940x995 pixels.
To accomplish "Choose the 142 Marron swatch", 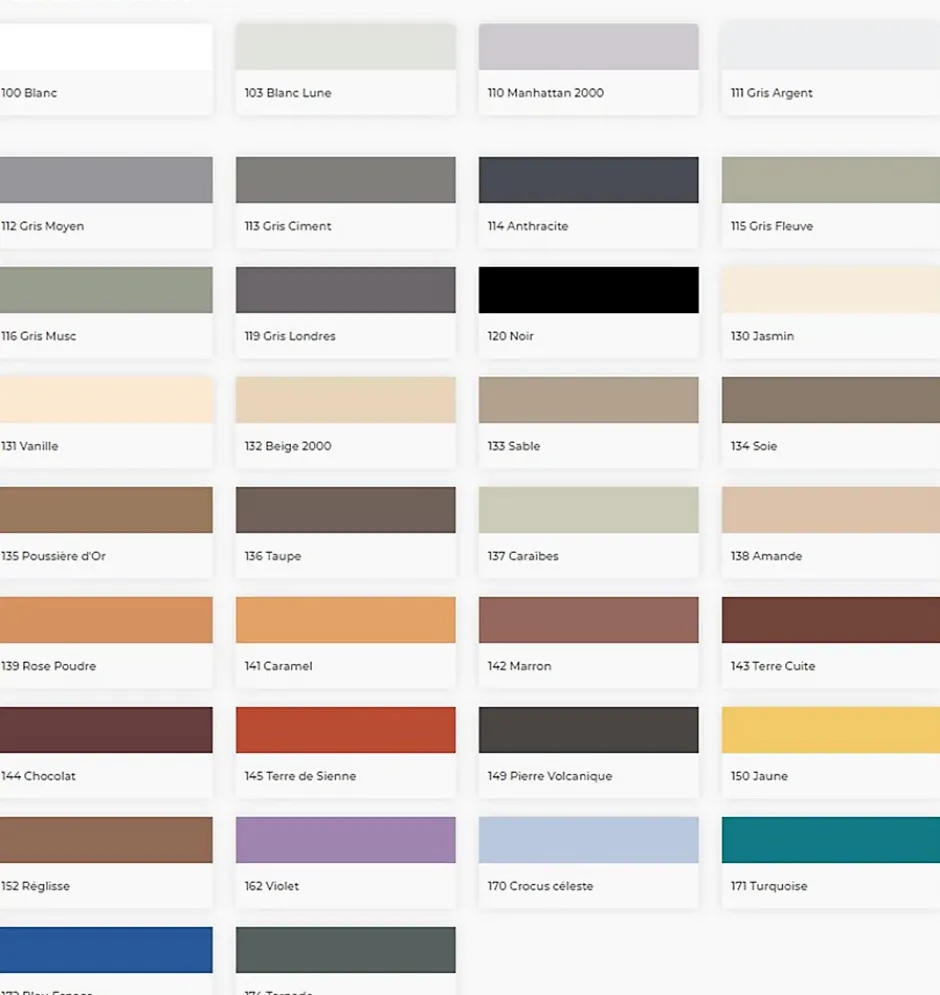I will (x=588, y=620).
